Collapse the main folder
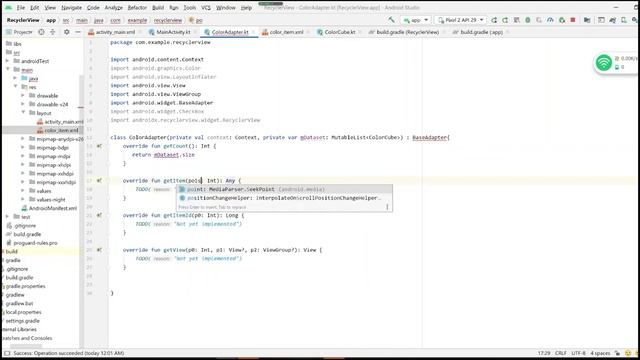This screenshot has height=360, width=640. coord(7,69)
